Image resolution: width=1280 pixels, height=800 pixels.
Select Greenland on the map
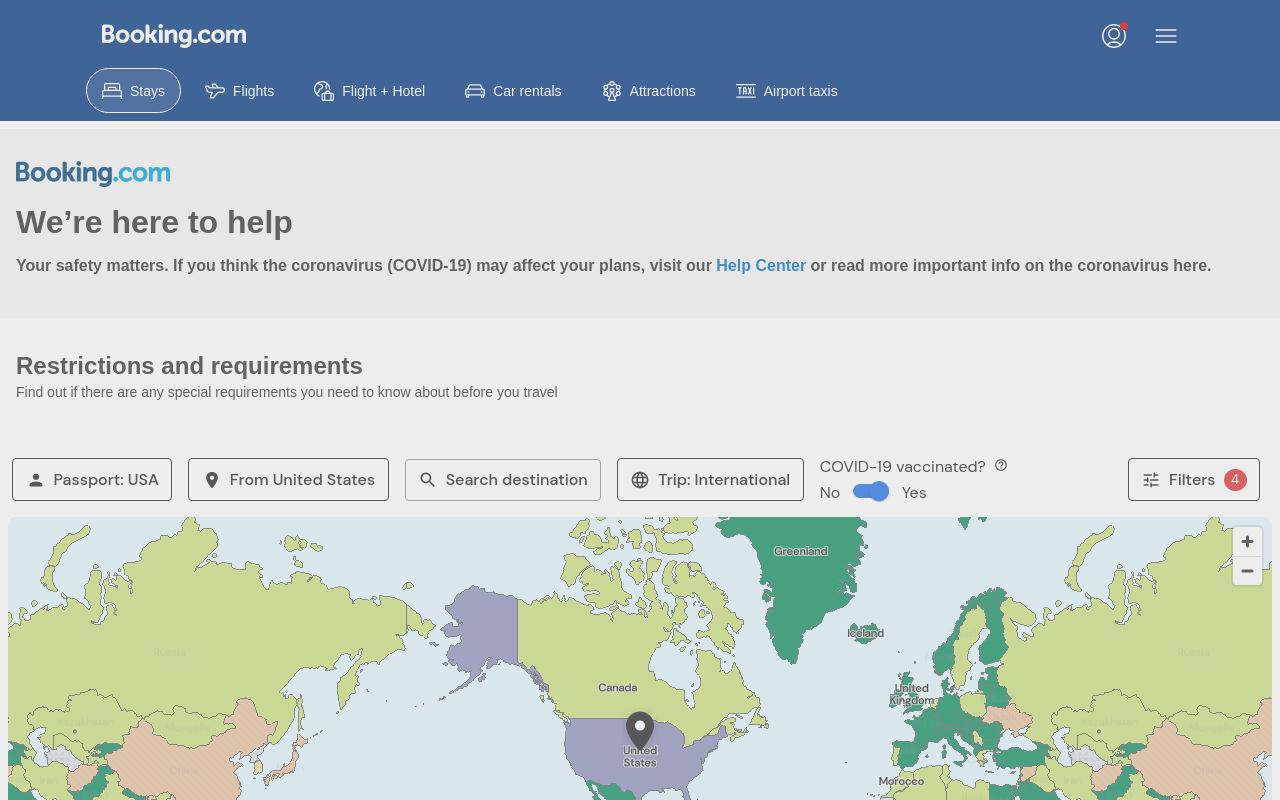801,551
